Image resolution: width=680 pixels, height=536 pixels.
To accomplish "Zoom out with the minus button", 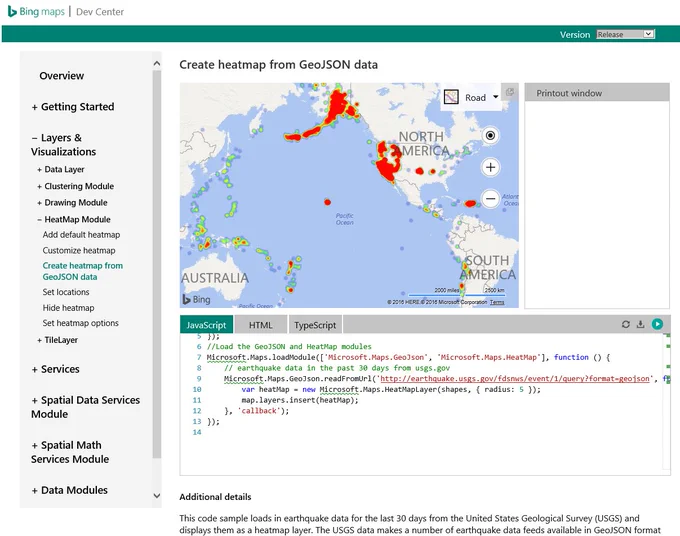I will coord(490,199).
